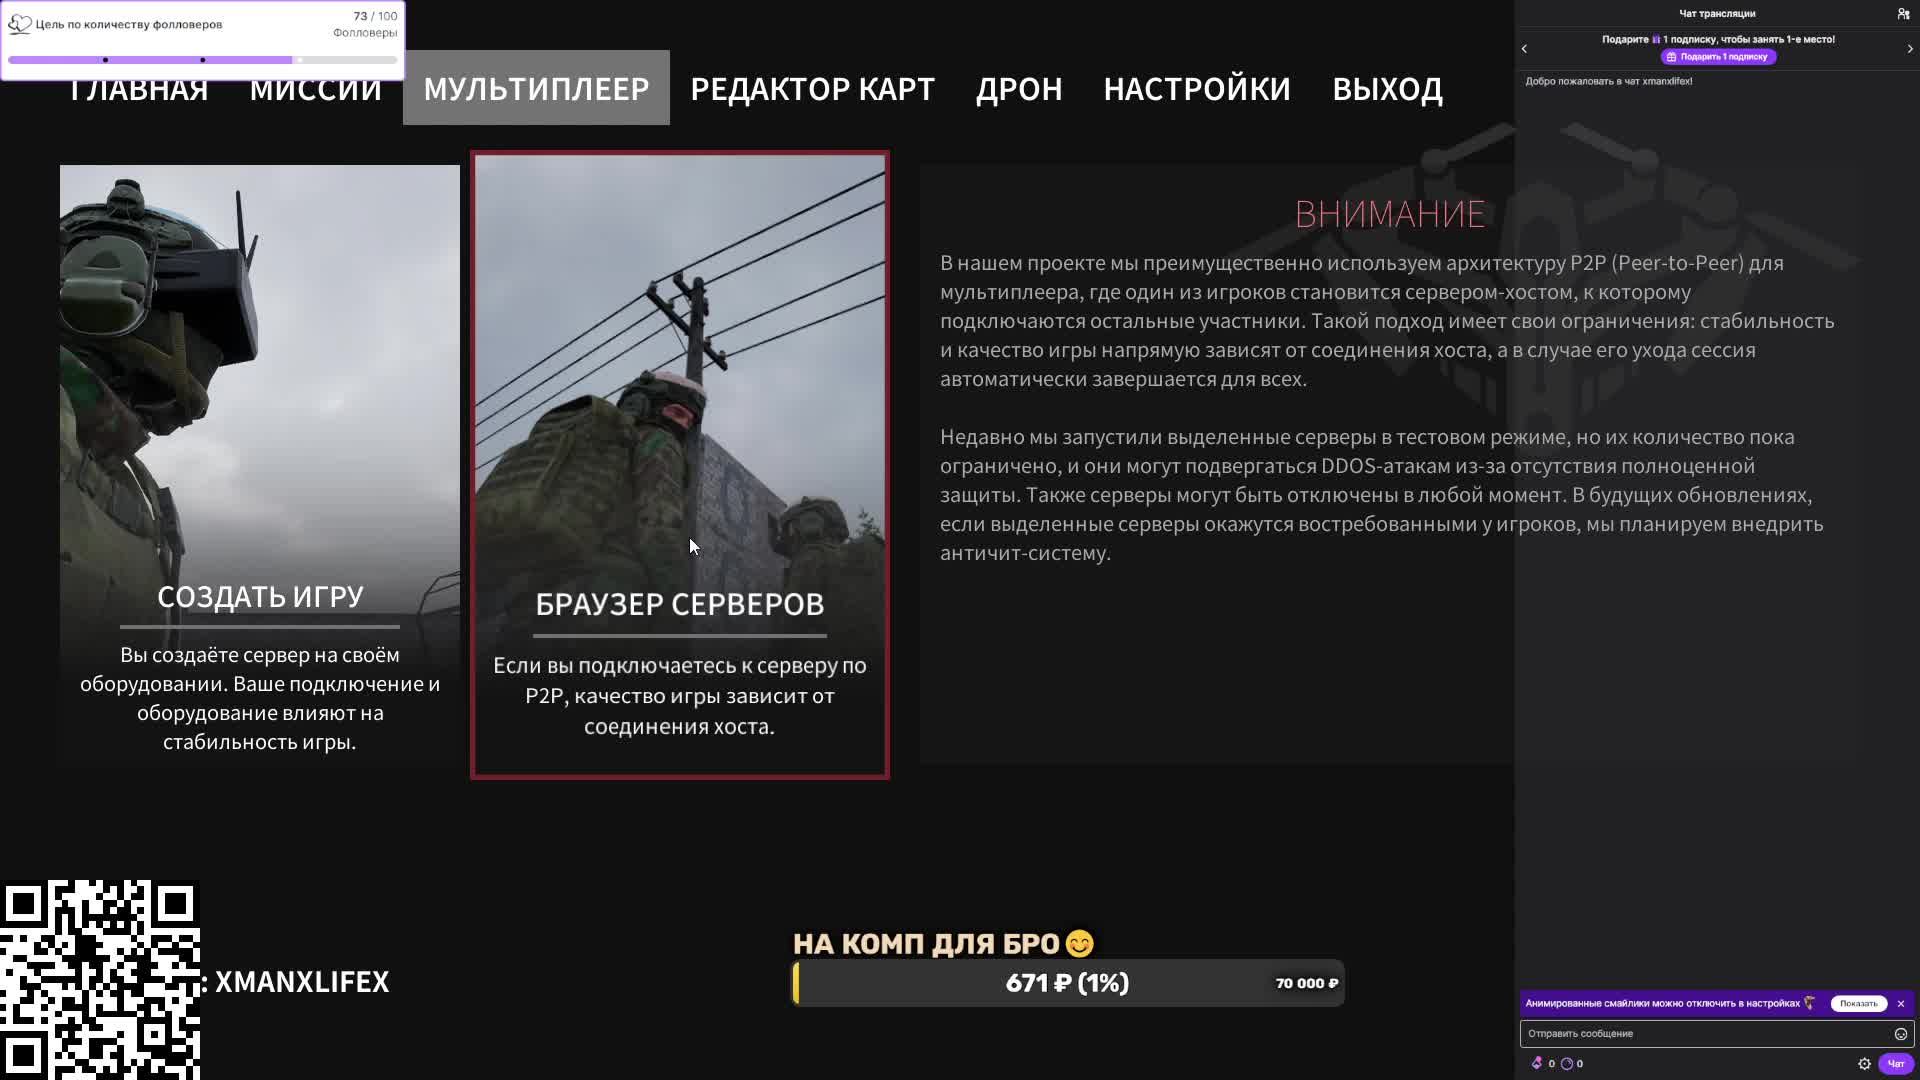Click inside the Отправить сообщение input field
Image resolution: width=1920 pixels, height=1080 pixels.
point(1700,1034)
